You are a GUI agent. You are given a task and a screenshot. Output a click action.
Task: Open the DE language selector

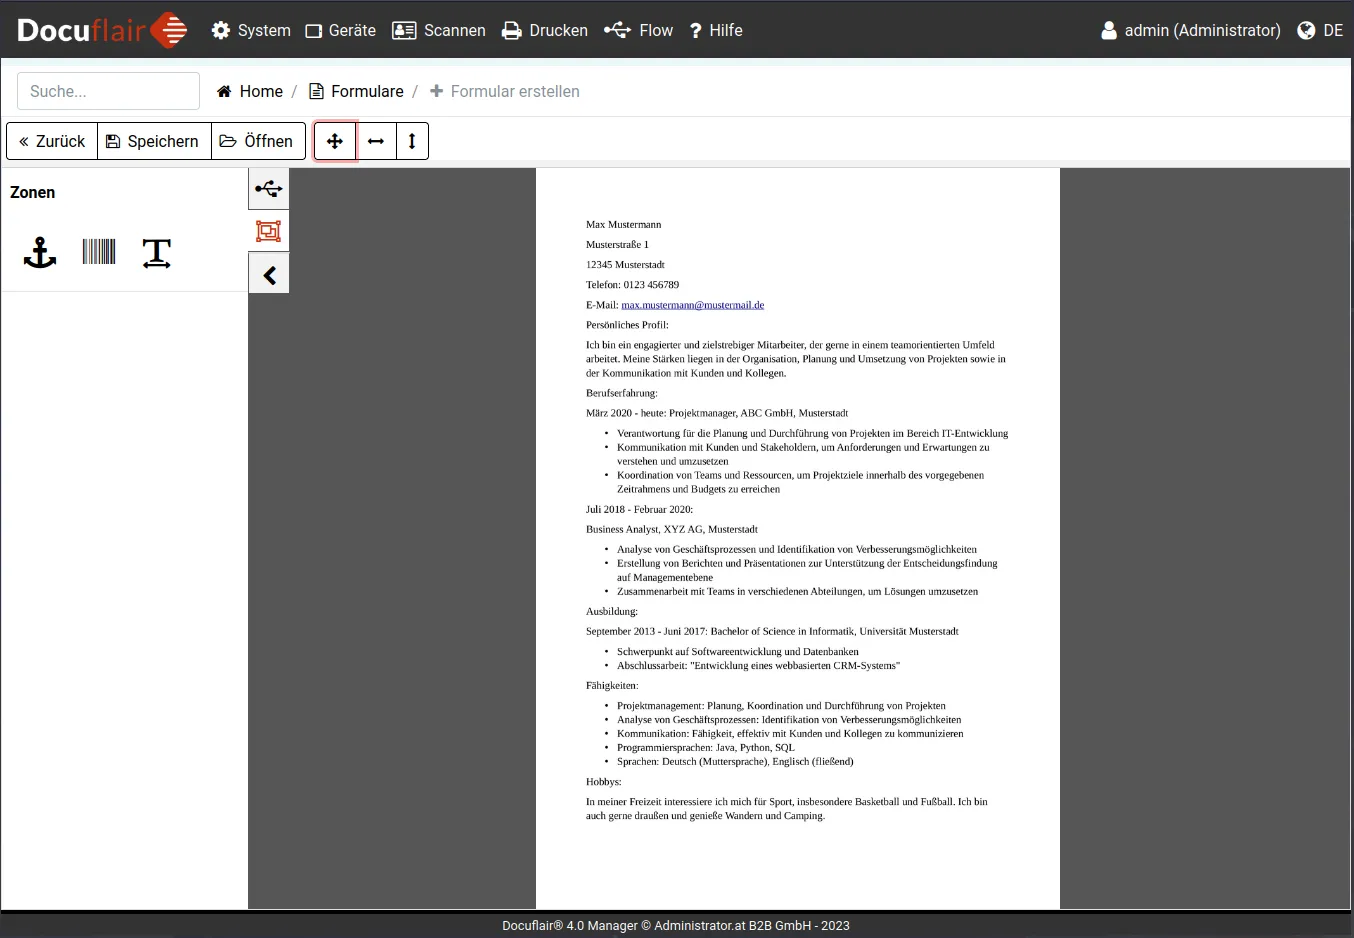click(1320, 30)
